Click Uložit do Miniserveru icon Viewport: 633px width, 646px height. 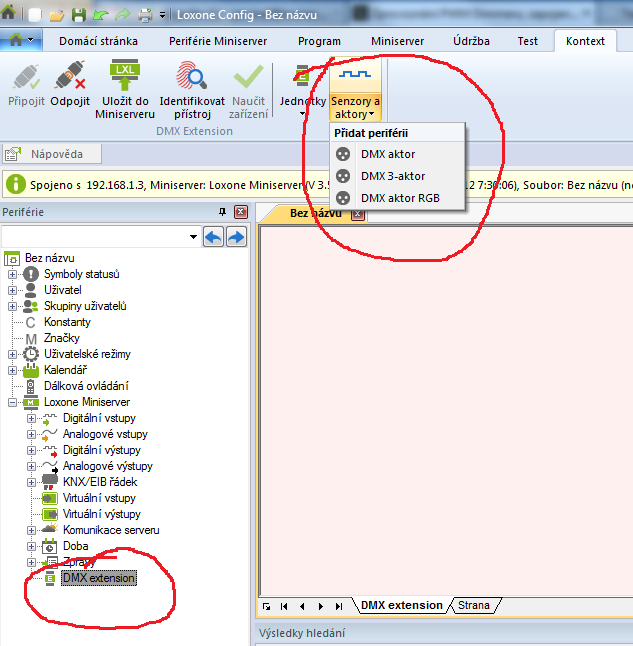tap(124, 77)
